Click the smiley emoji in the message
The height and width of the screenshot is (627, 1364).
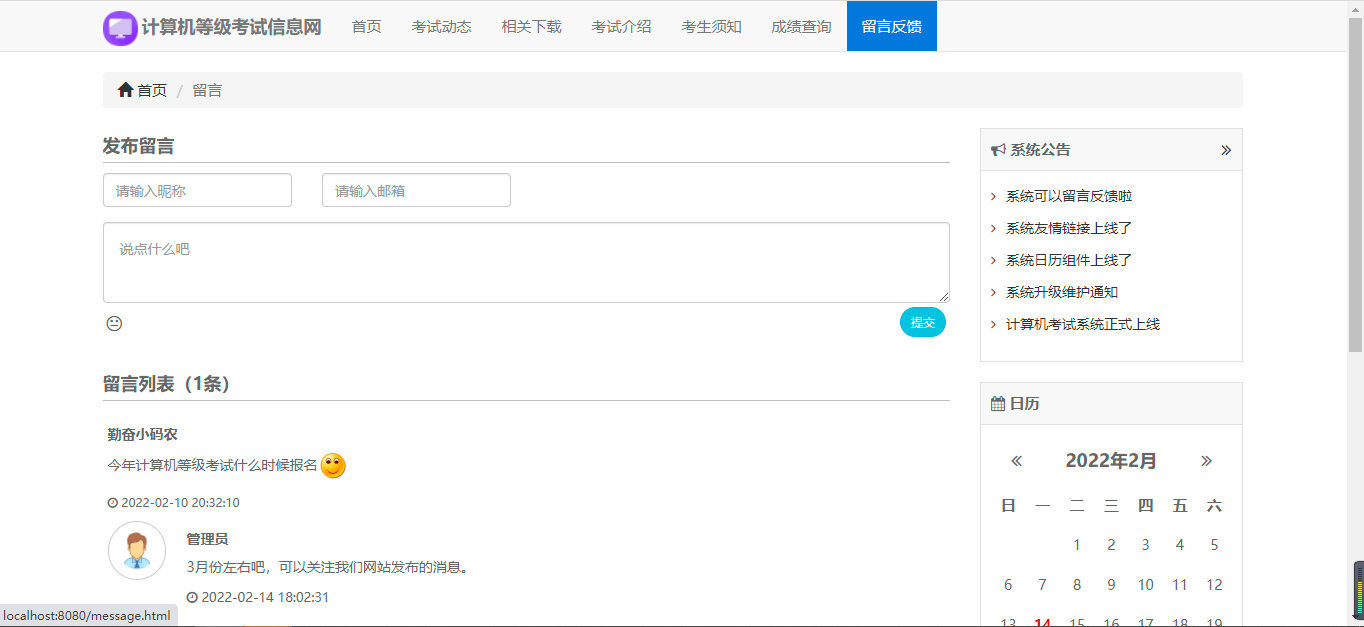click(x=333, y=465)
